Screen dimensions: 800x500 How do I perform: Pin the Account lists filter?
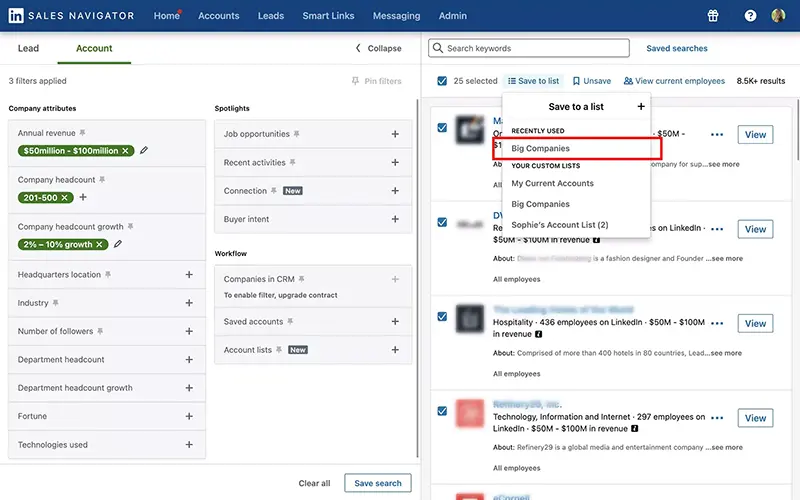click(x=279, y=349)
